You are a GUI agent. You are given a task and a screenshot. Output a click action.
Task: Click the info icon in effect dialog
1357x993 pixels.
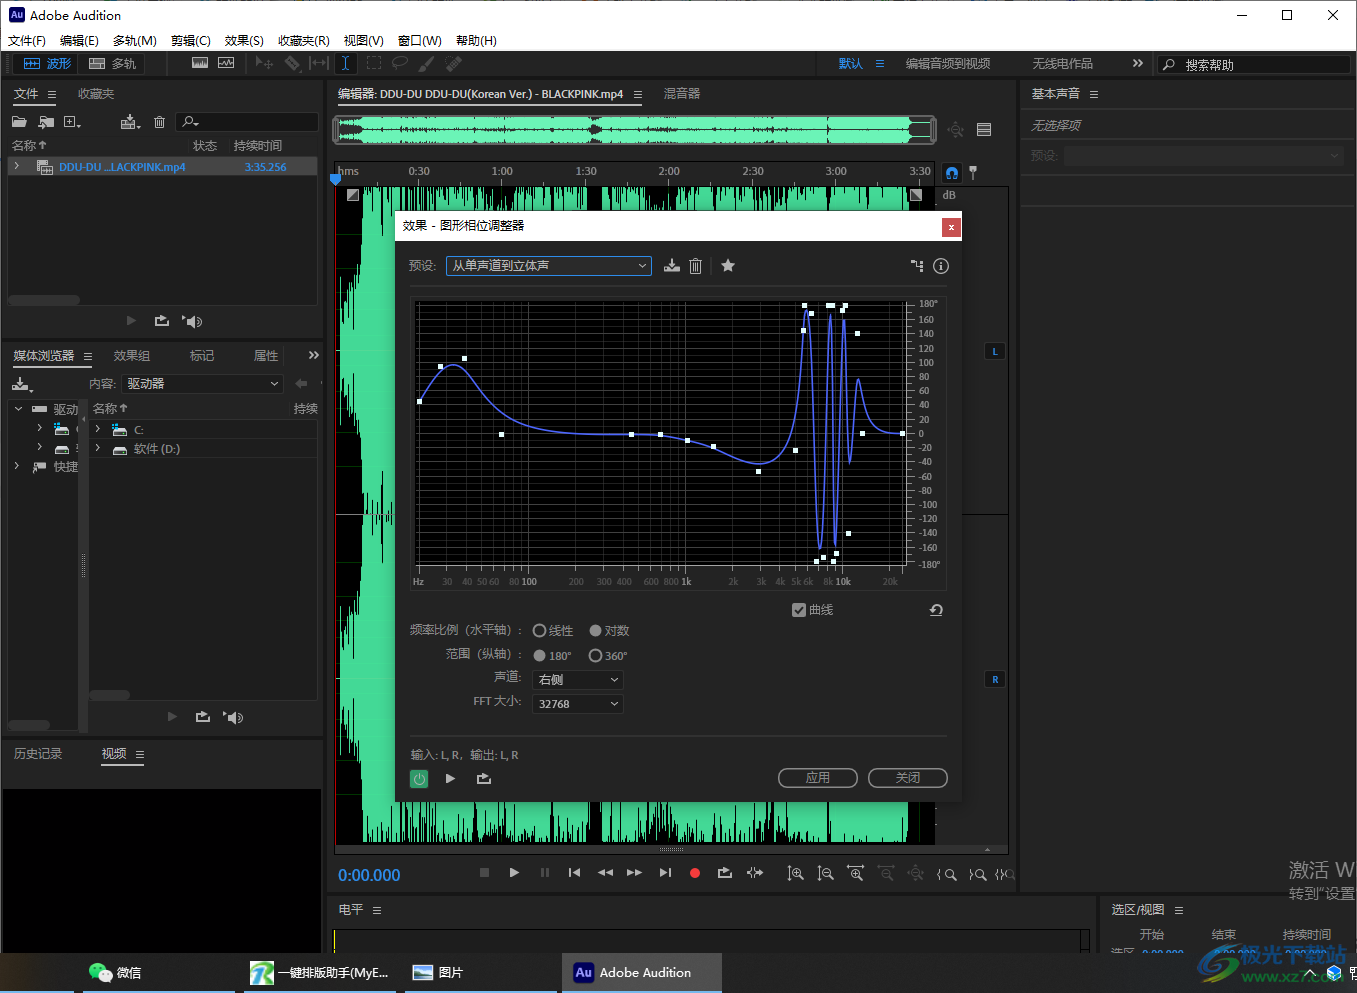pos(941,266)
